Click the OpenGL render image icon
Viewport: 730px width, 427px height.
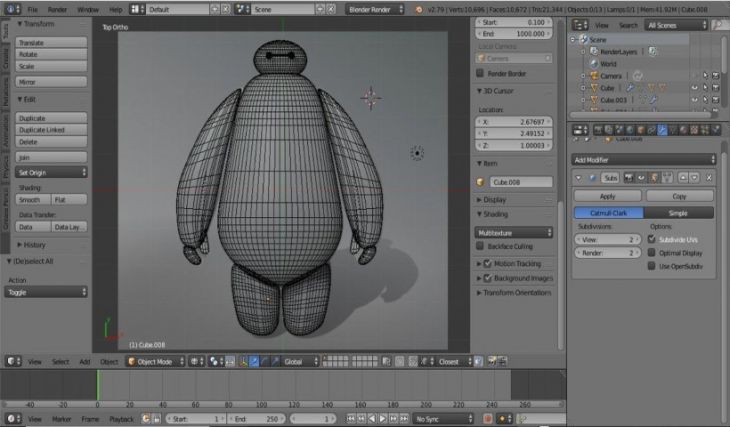tap(492, 361)
